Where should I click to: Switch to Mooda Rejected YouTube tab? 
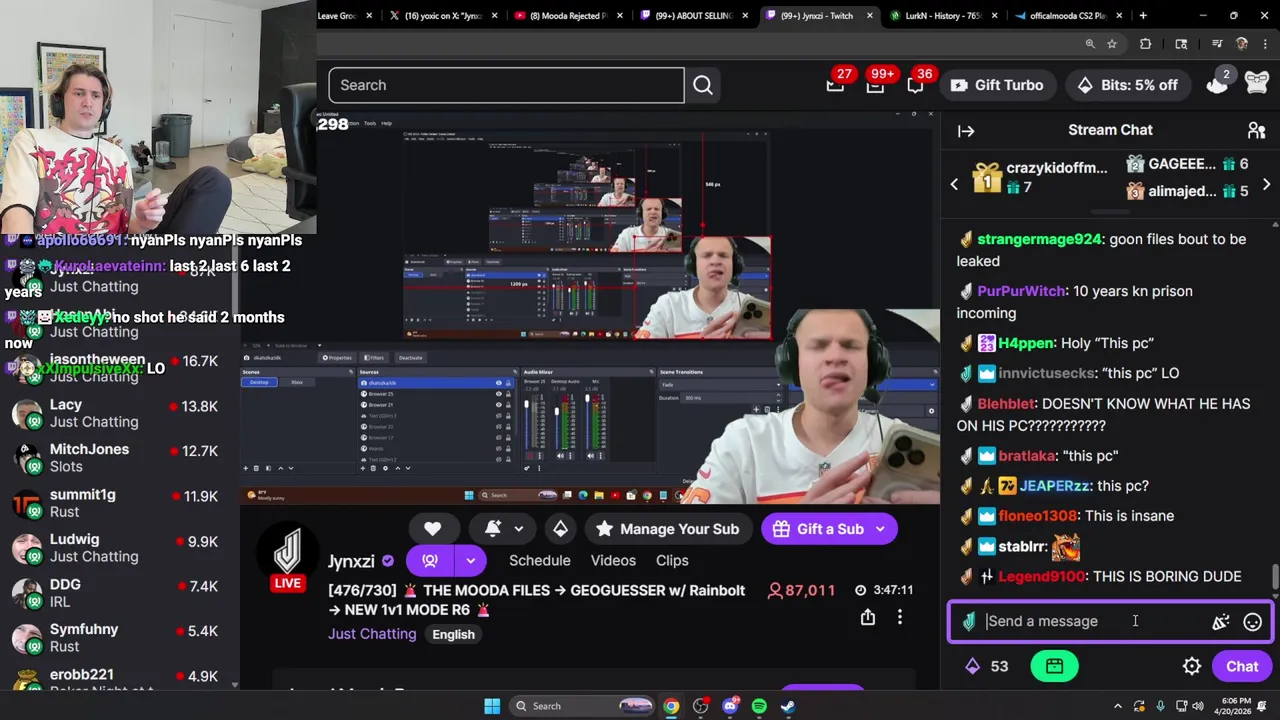567,16
